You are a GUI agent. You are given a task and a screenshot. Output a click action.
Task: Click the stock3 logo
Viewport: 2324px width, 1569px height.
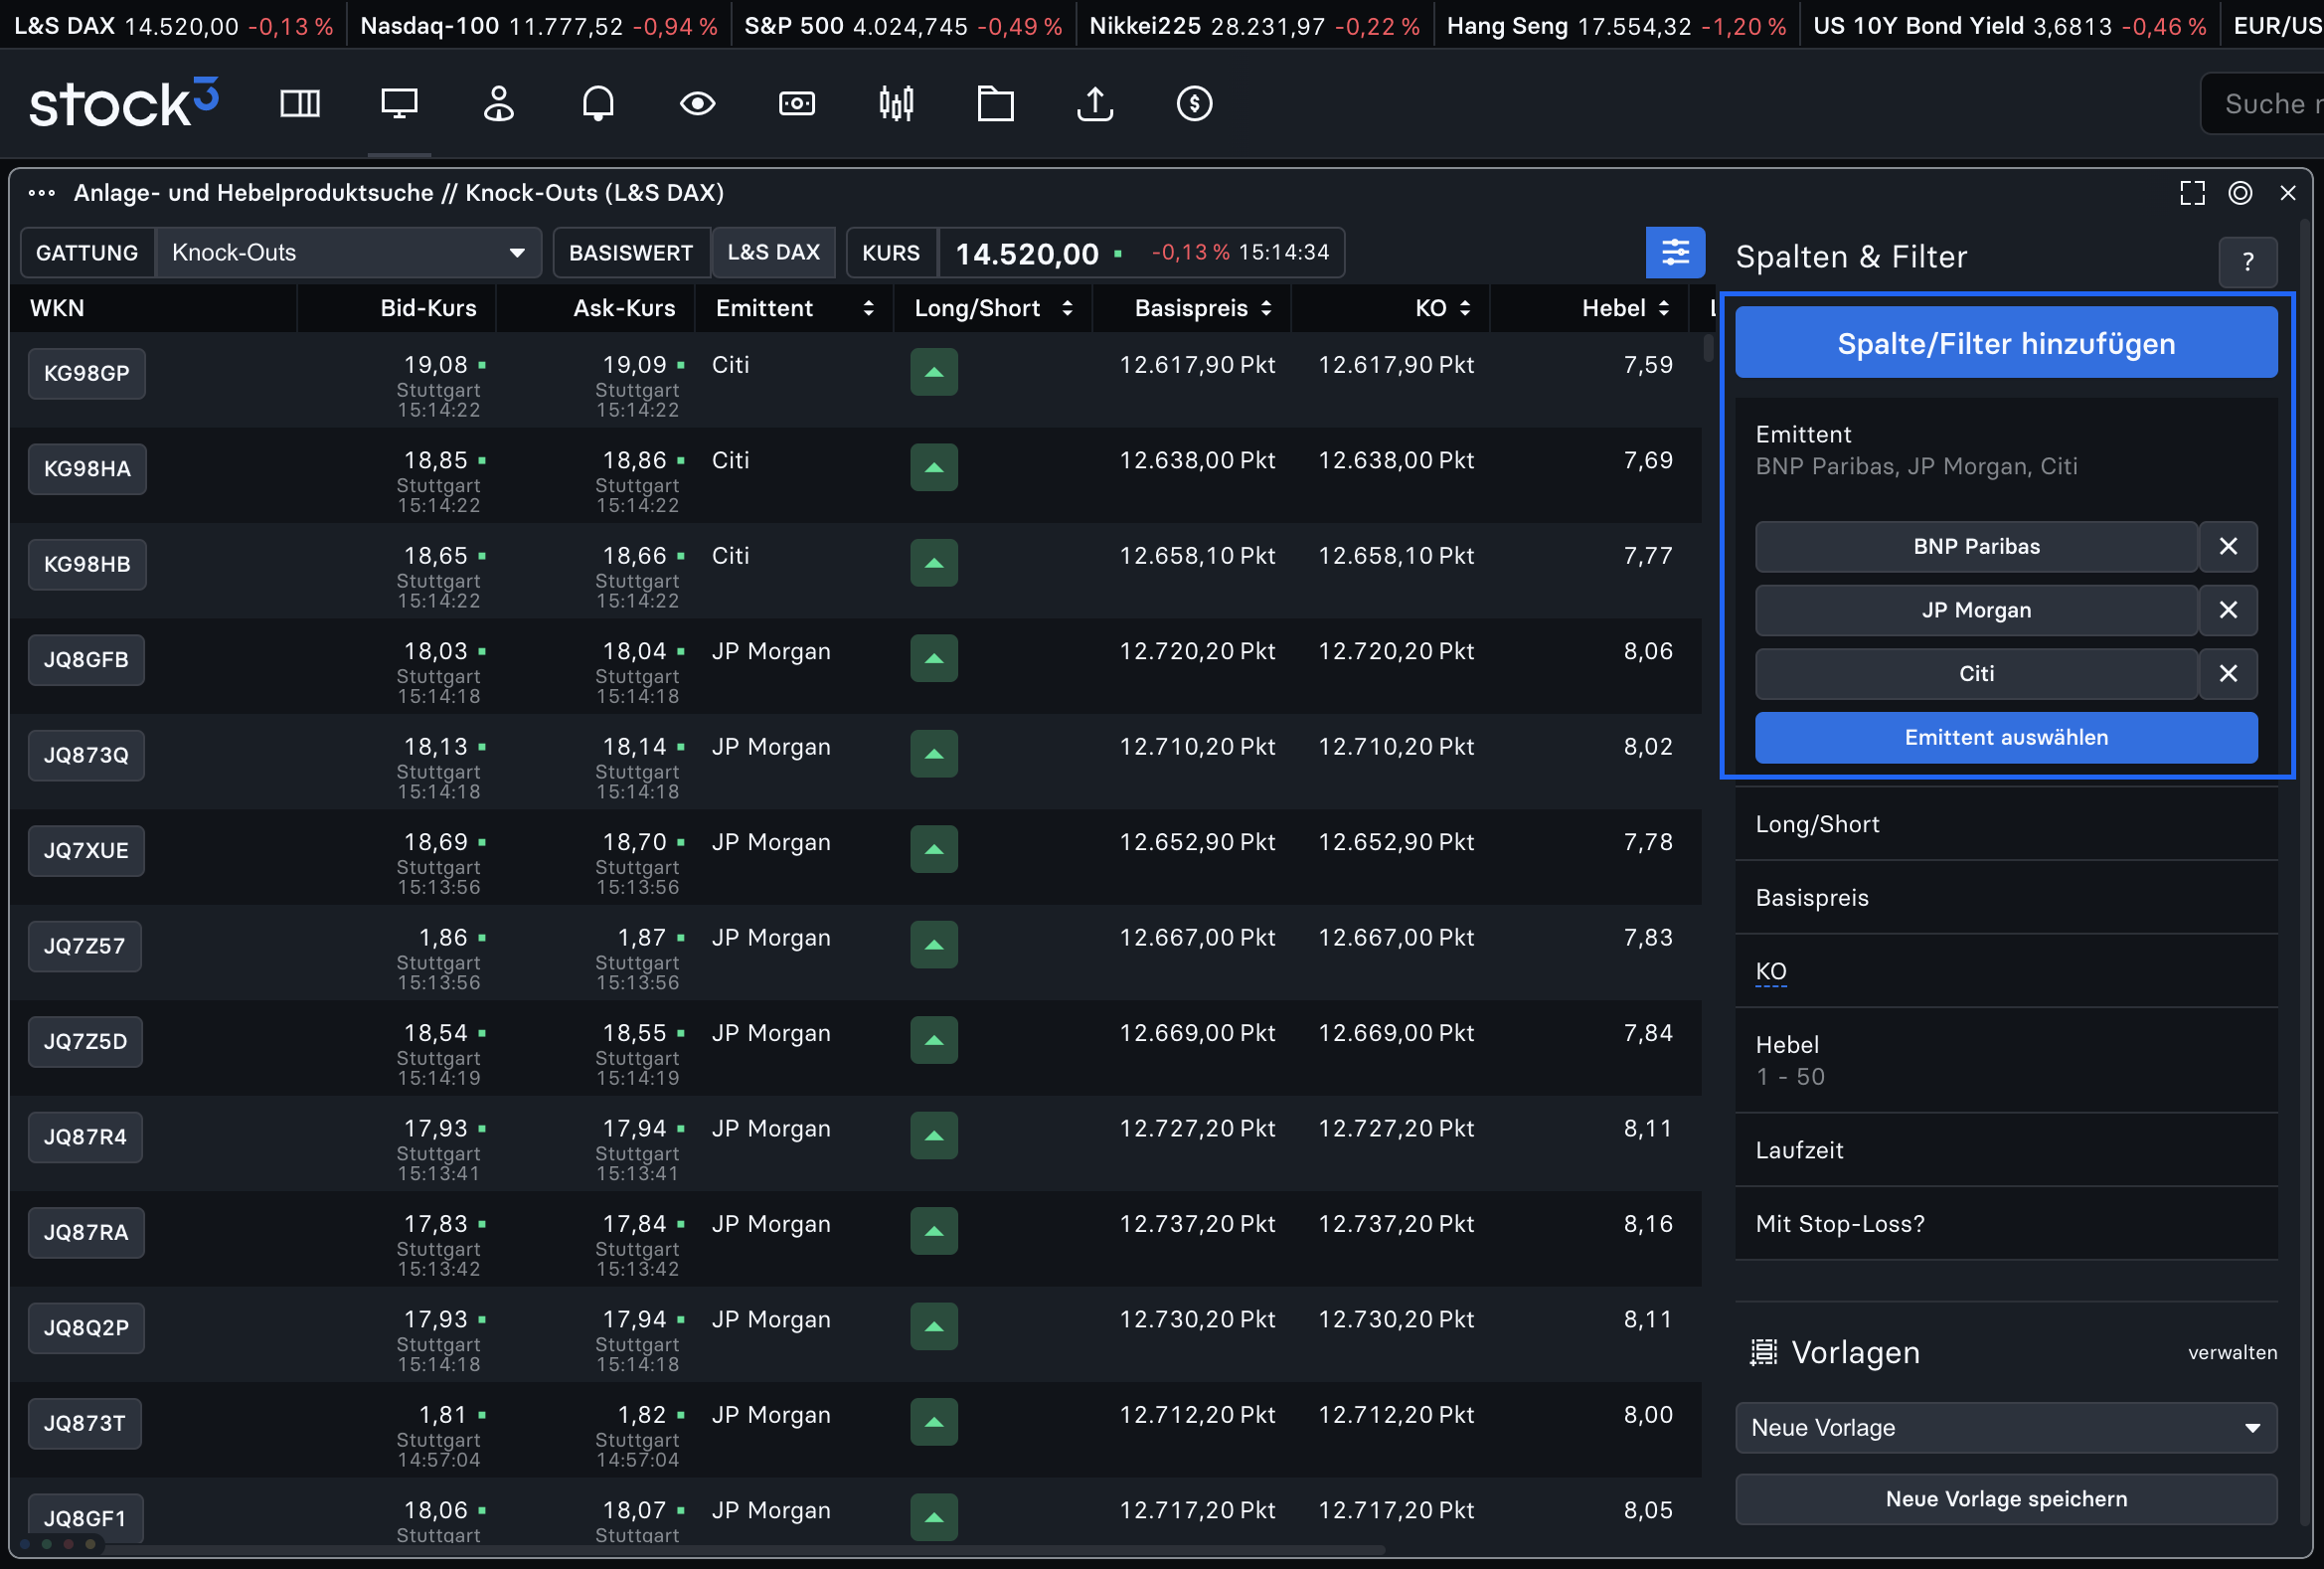(x=124, y=103)
